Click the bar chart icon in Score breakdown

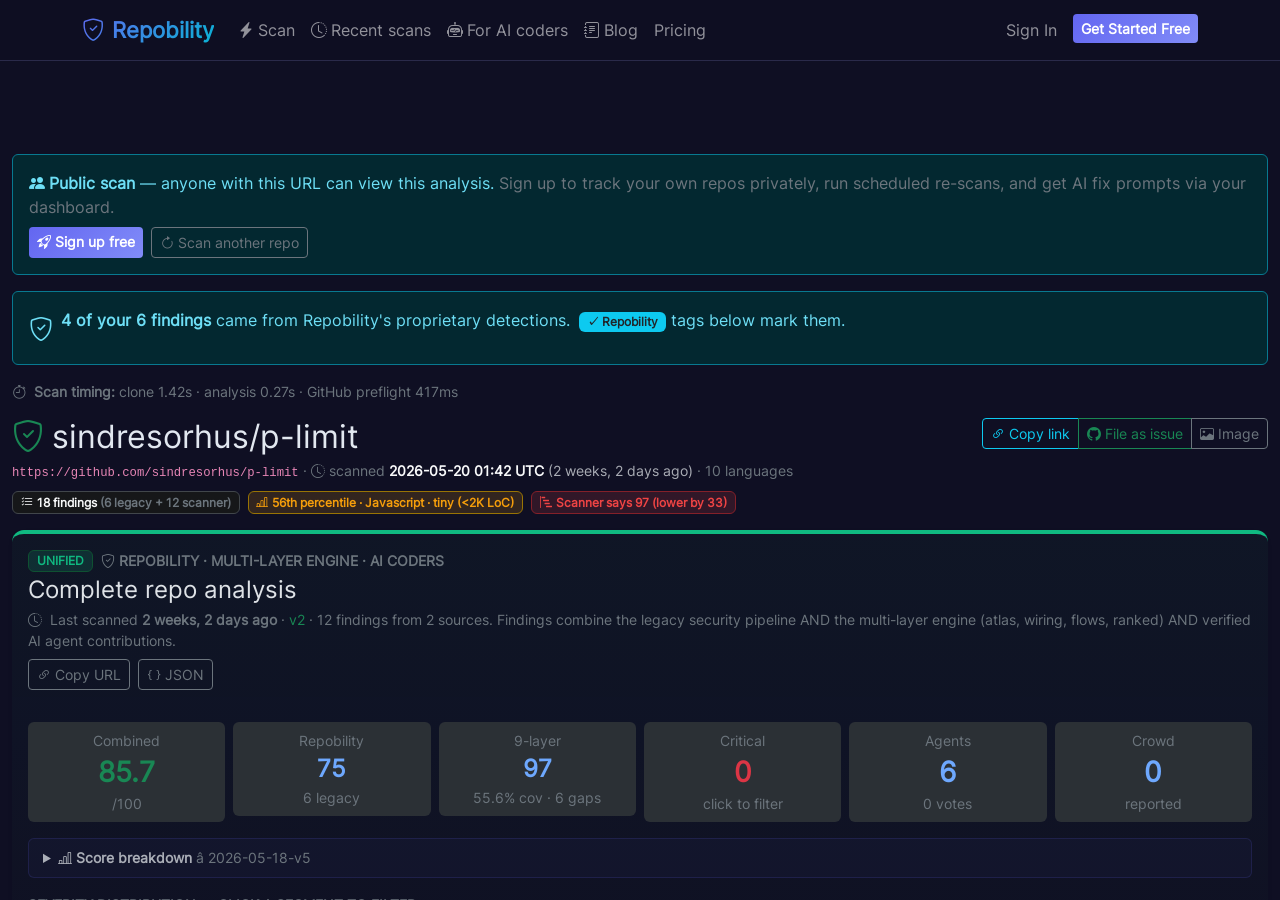point(65,858)
